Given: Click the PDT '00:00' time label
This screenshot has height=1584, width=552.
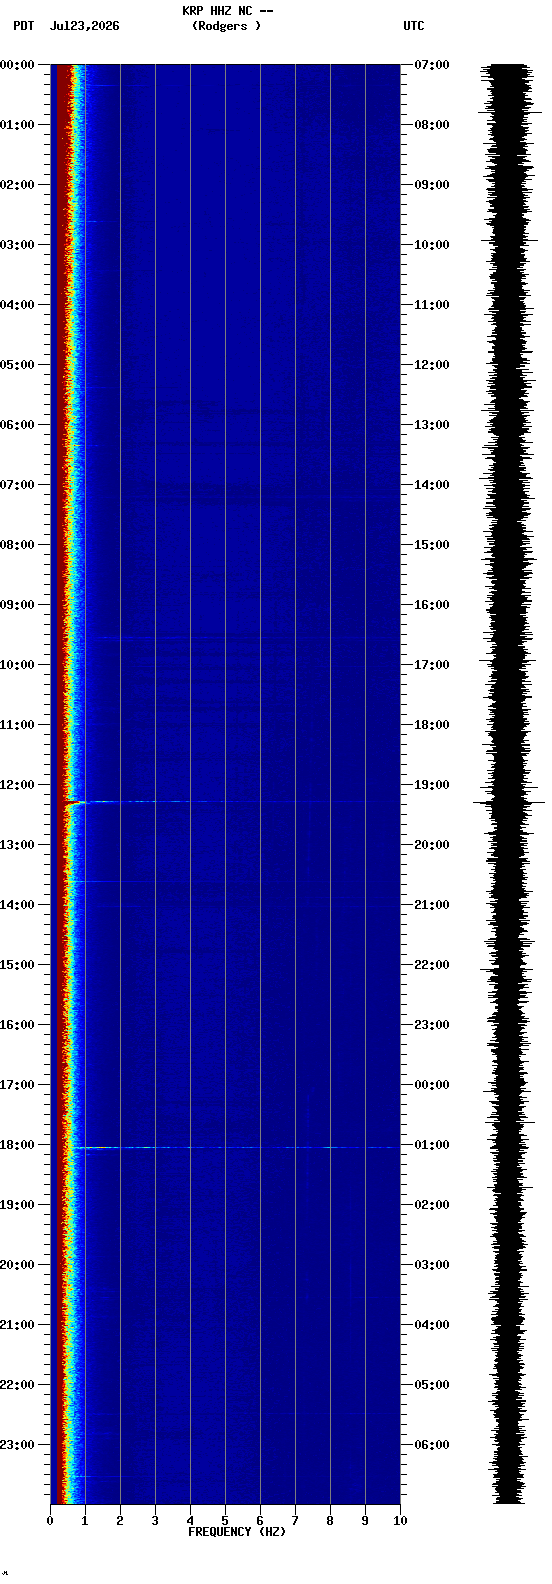Looking at the screenshot, I should 17,65.
